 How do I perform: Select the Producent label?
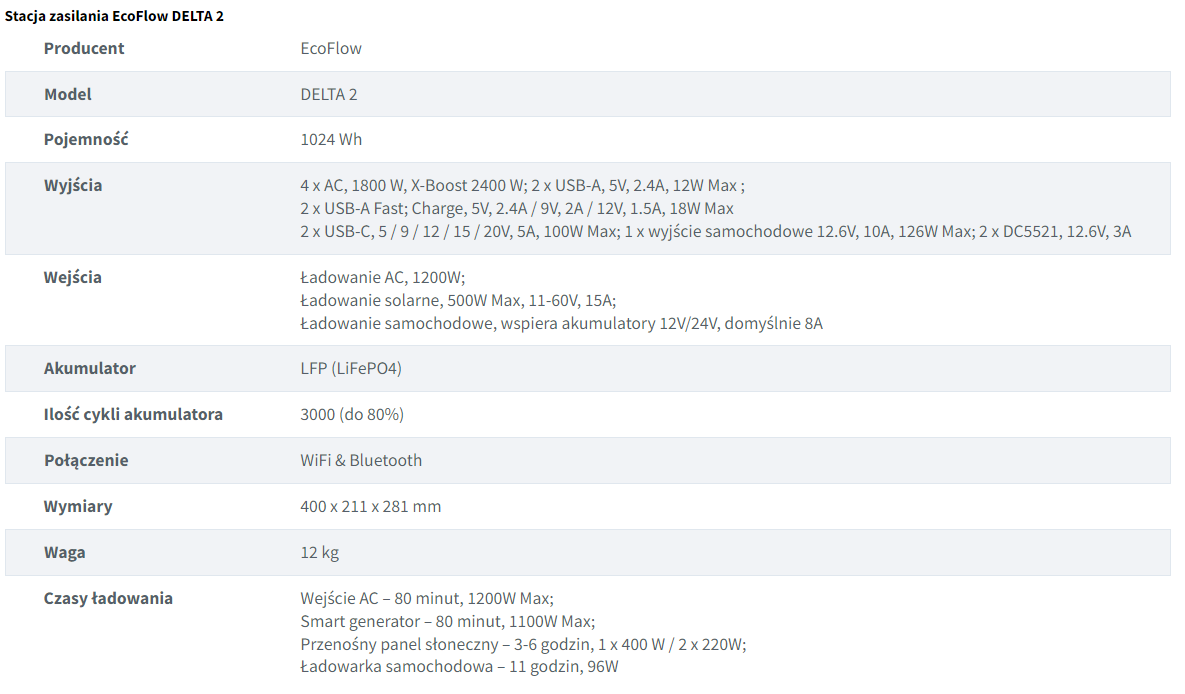(84, 48)
